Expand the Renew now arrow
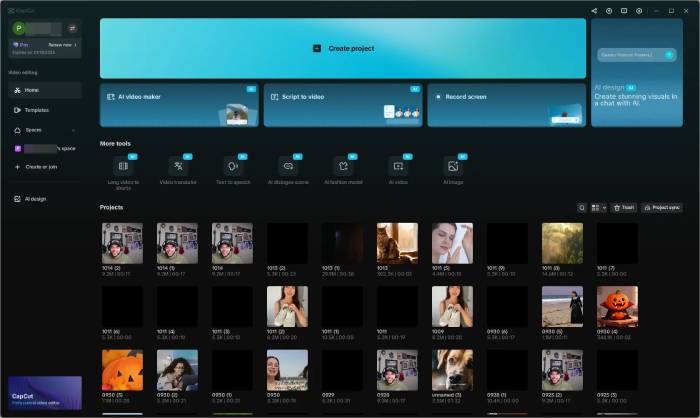The height and width of the screenshot is (418, 700). (75, 45)
